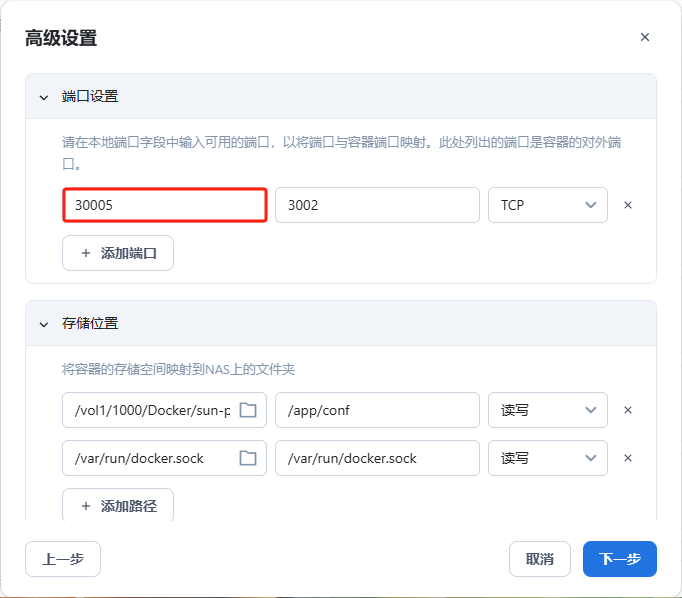Screen dimensions: 682x598
Task: Proceed with the 下一步 button
Action: (620, 559)
